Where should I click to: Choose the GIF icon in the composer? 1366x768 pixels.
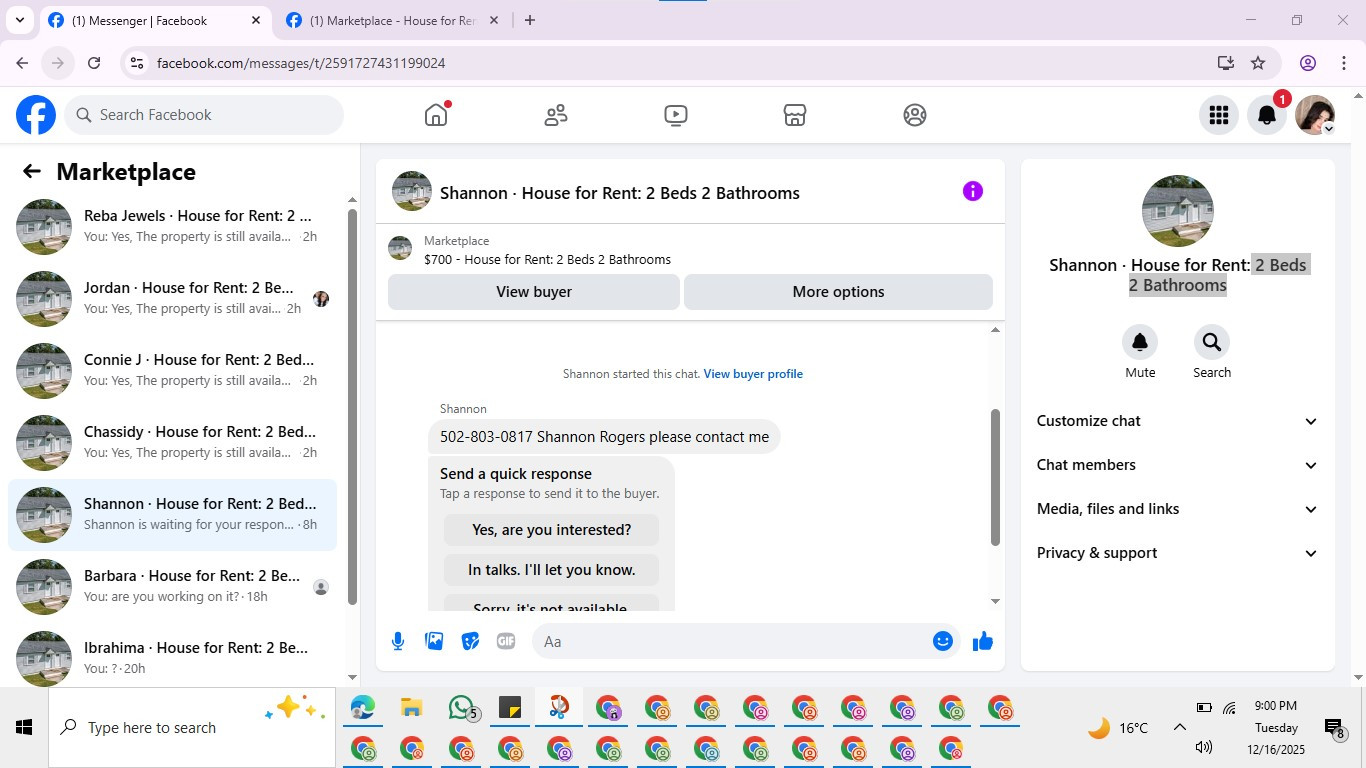coord(506,641)
